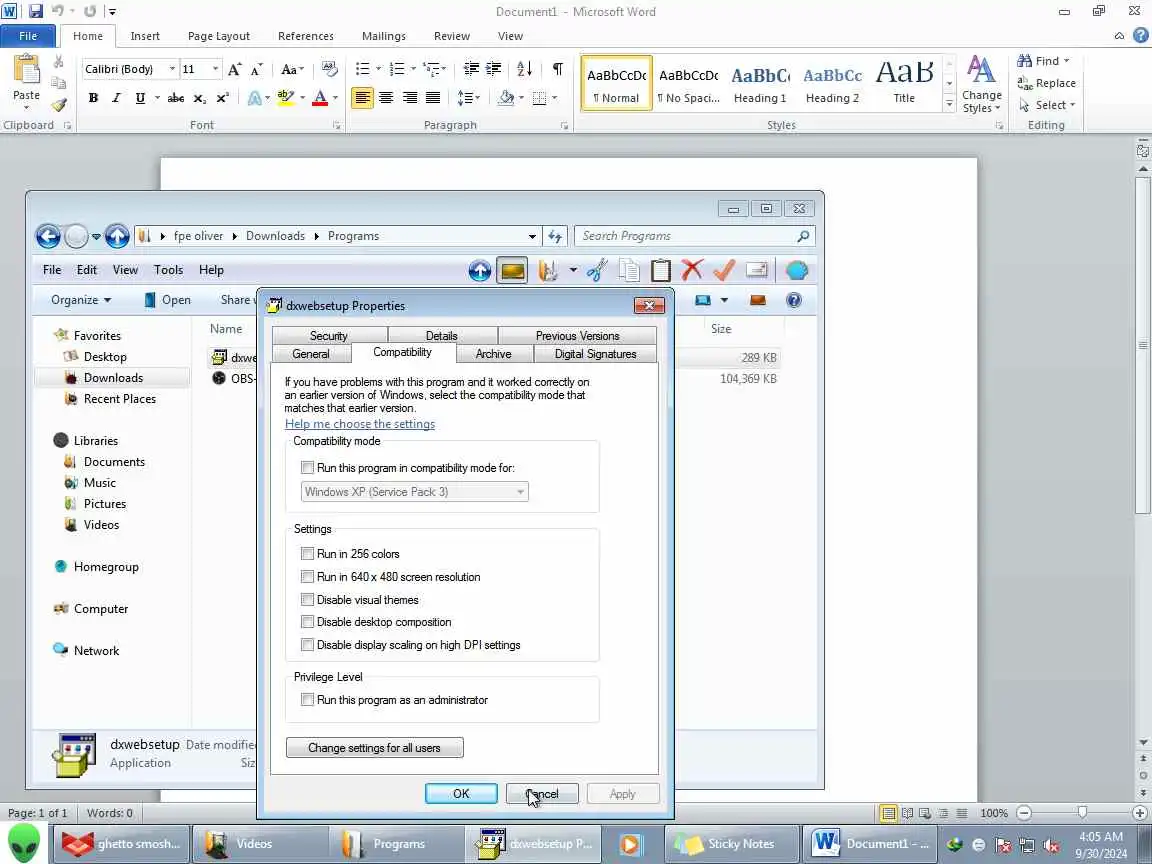This screenshot has width=1152, height=864.
Task: Open Tools menu in Explorer
Action: pos(168,270)
